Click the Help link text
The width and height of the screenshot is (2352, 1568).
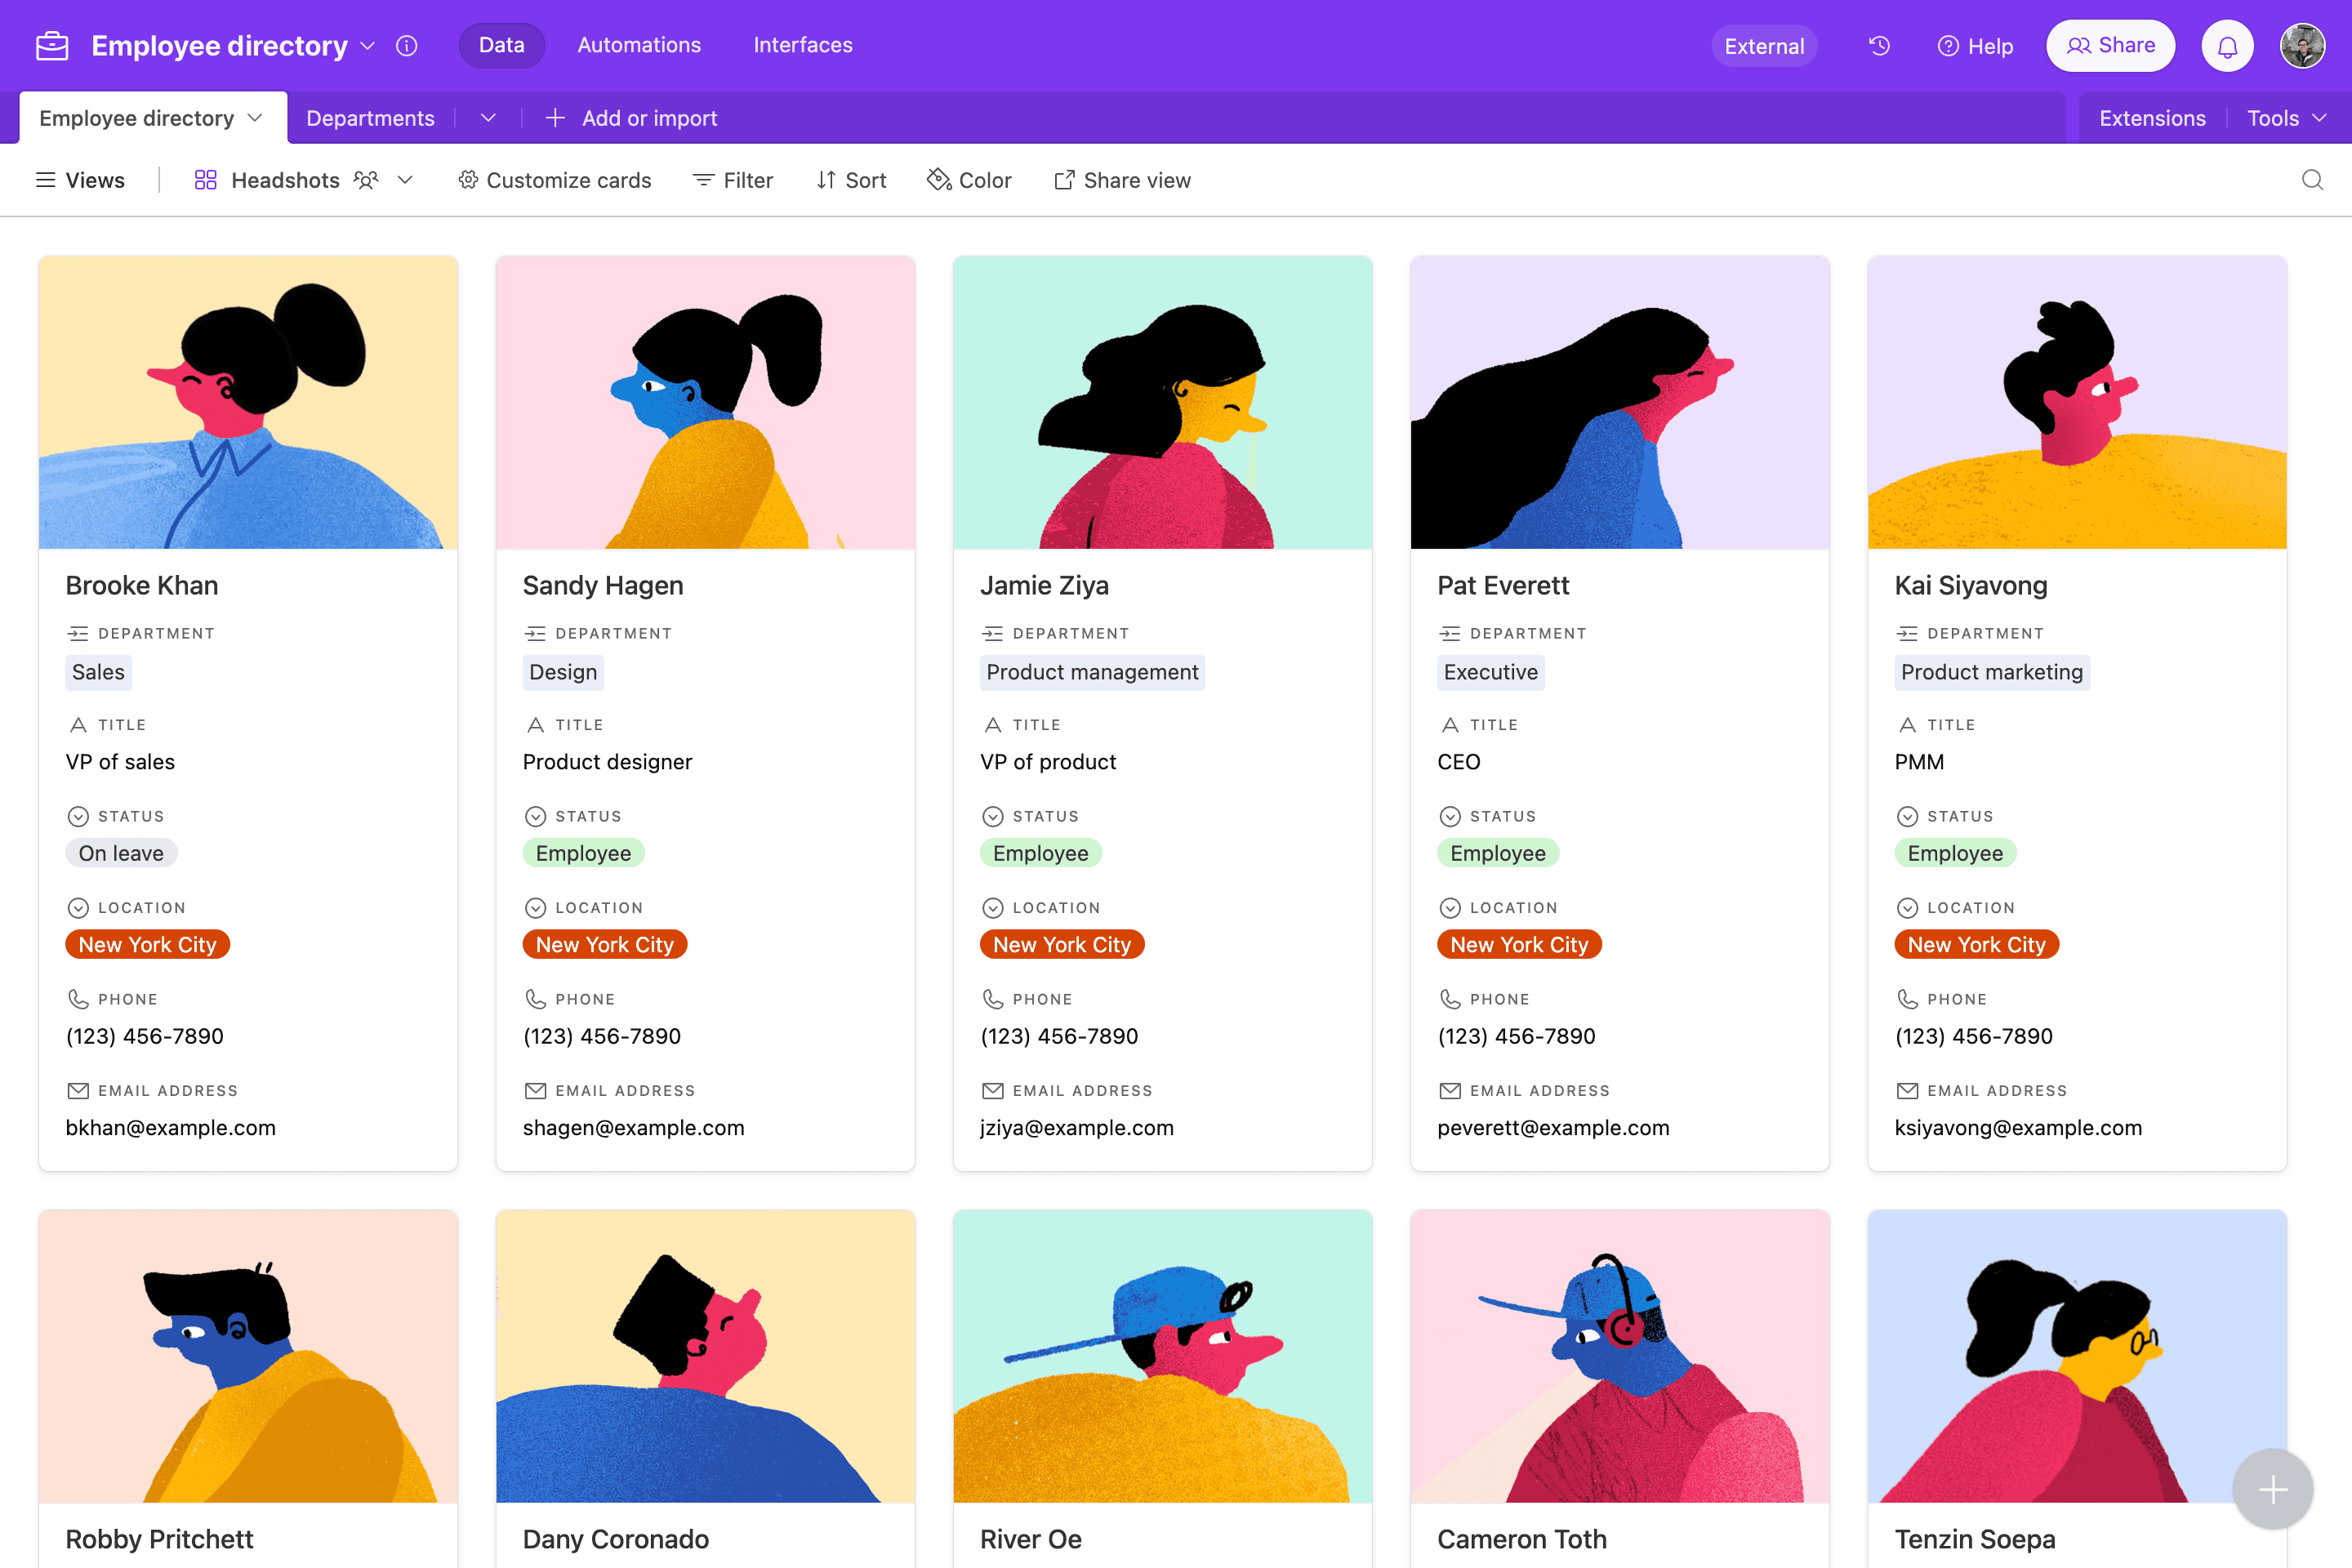click(x=1990, y=46)
